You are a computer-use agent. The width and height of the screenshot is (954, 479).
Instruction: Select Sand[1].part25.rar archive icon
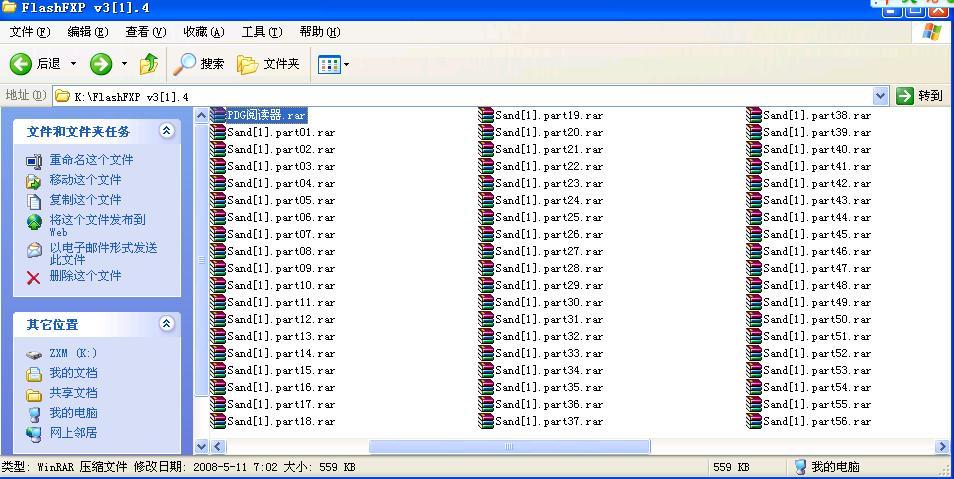pyautogui.click(x=486, y=217)
